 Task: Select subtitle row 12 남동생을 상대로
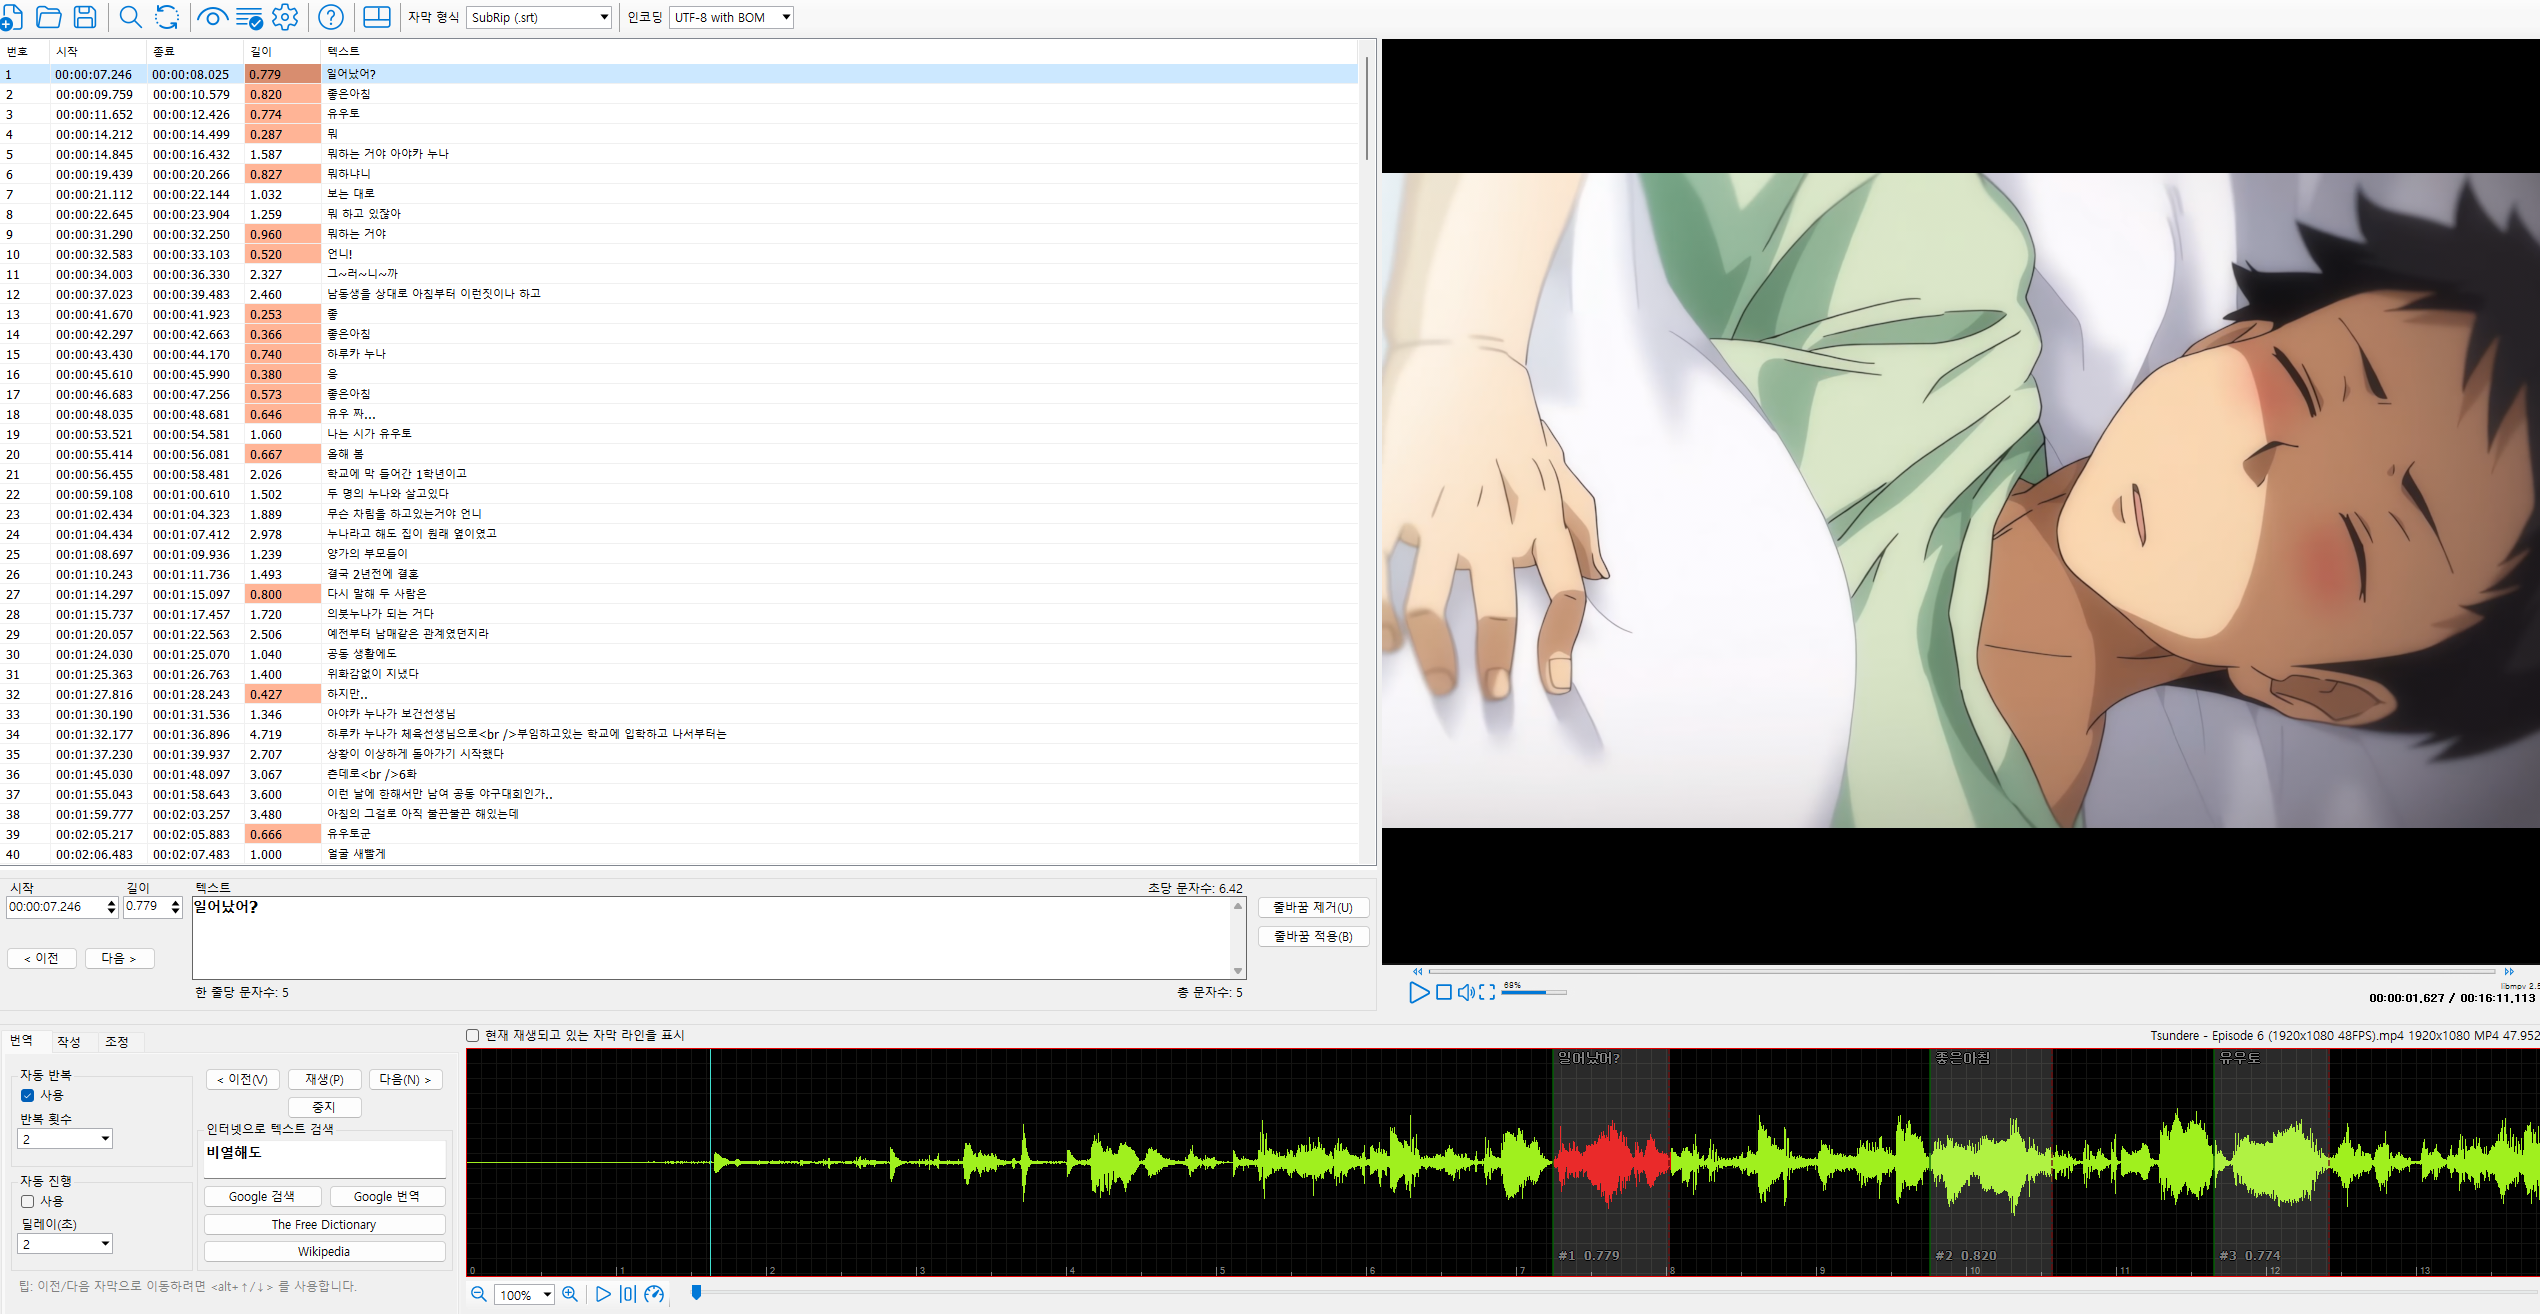click(x=680, y=294)
